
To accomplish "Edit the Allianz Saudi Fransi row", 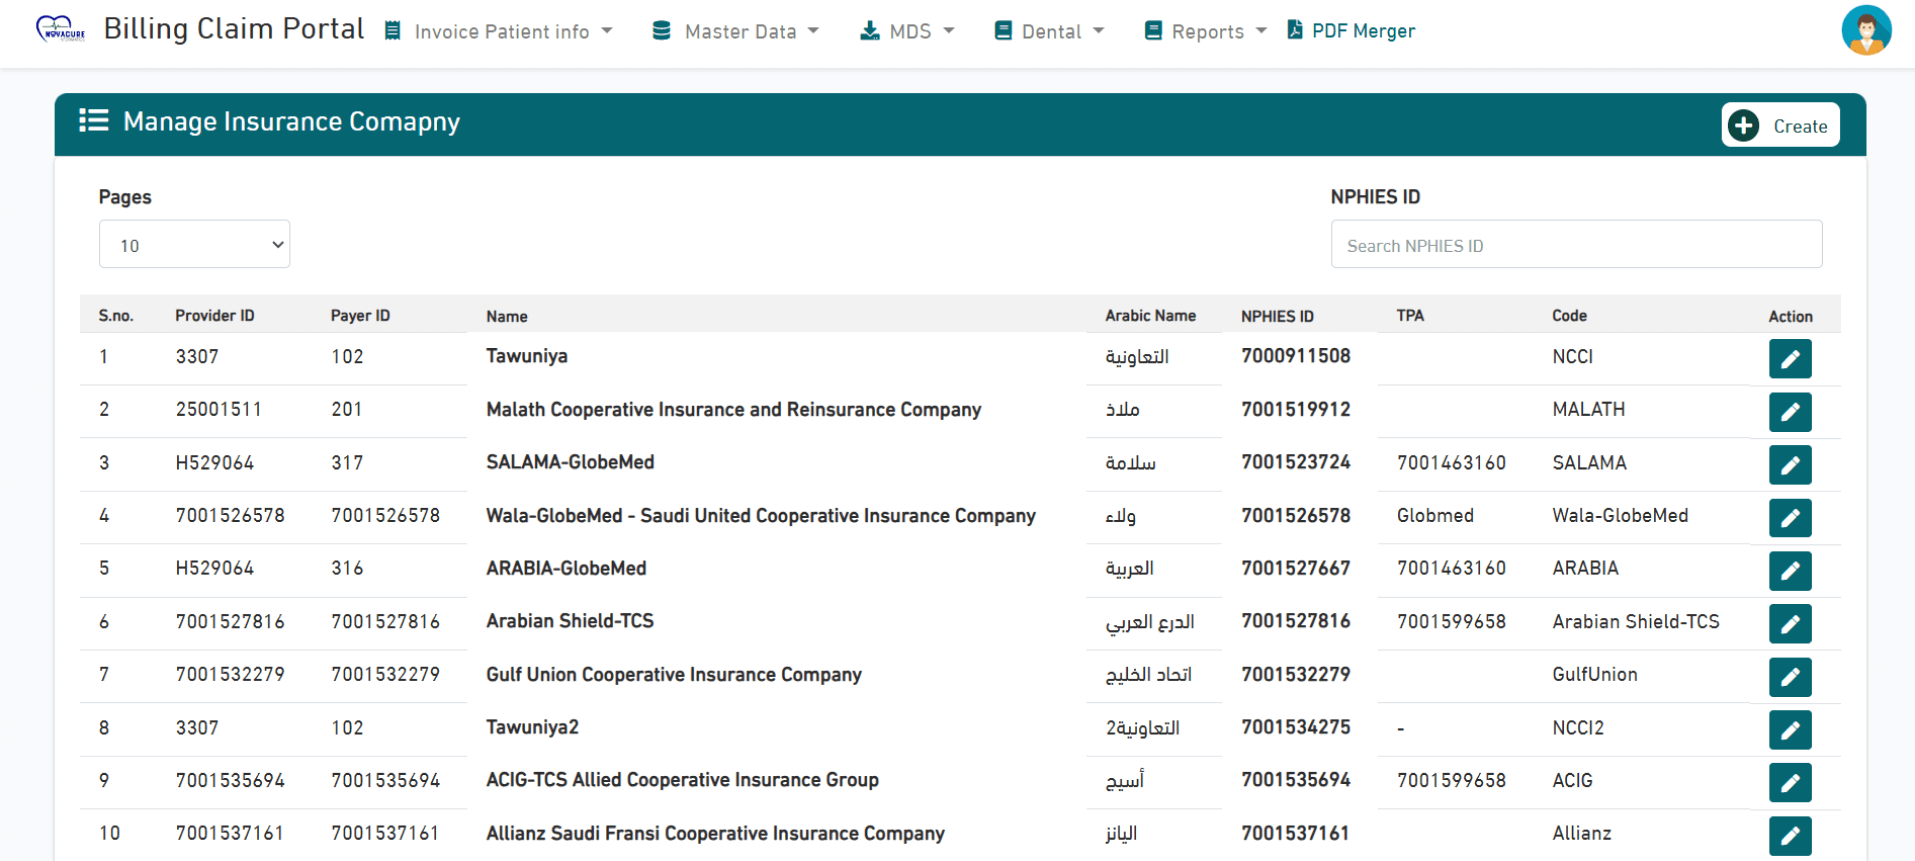I will 1789,836.
